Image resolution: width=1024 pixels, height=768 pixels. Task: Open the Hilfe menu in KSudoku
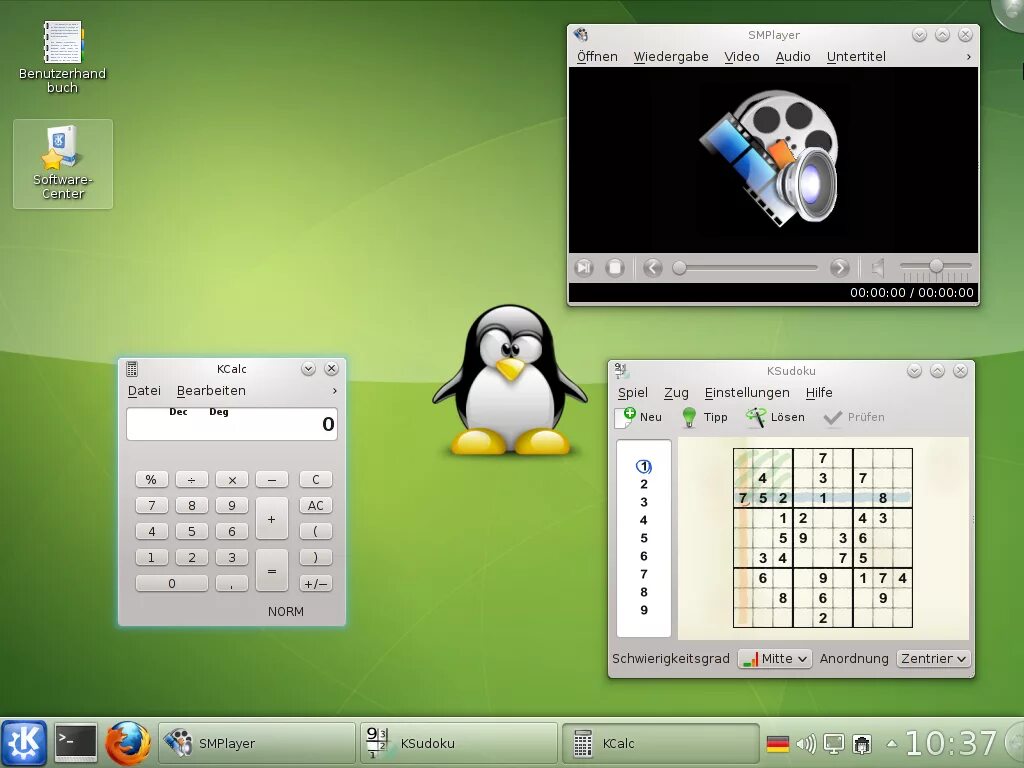tap(819, 392)
